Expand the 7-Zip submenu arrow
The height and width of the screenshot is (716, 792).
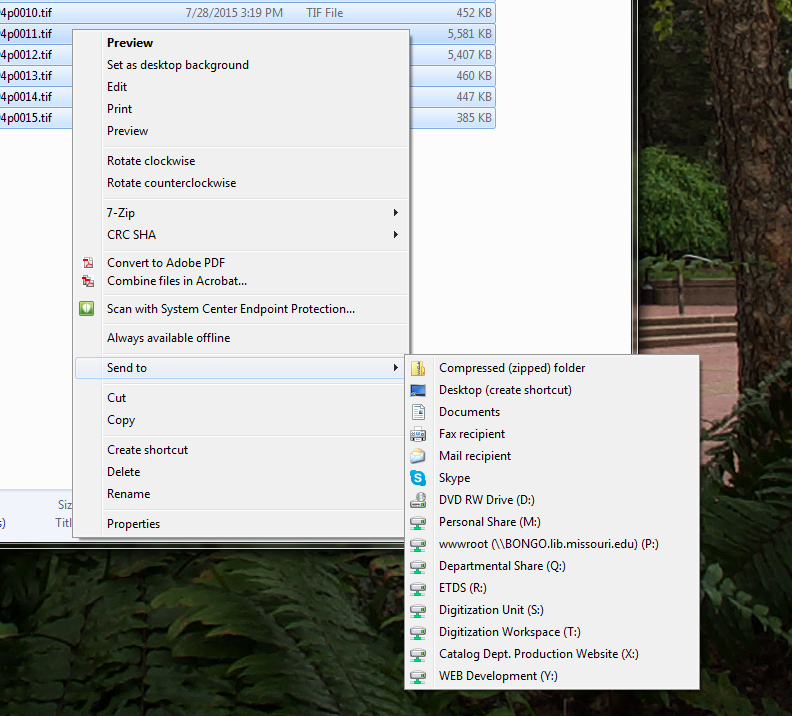coord(396,213)
